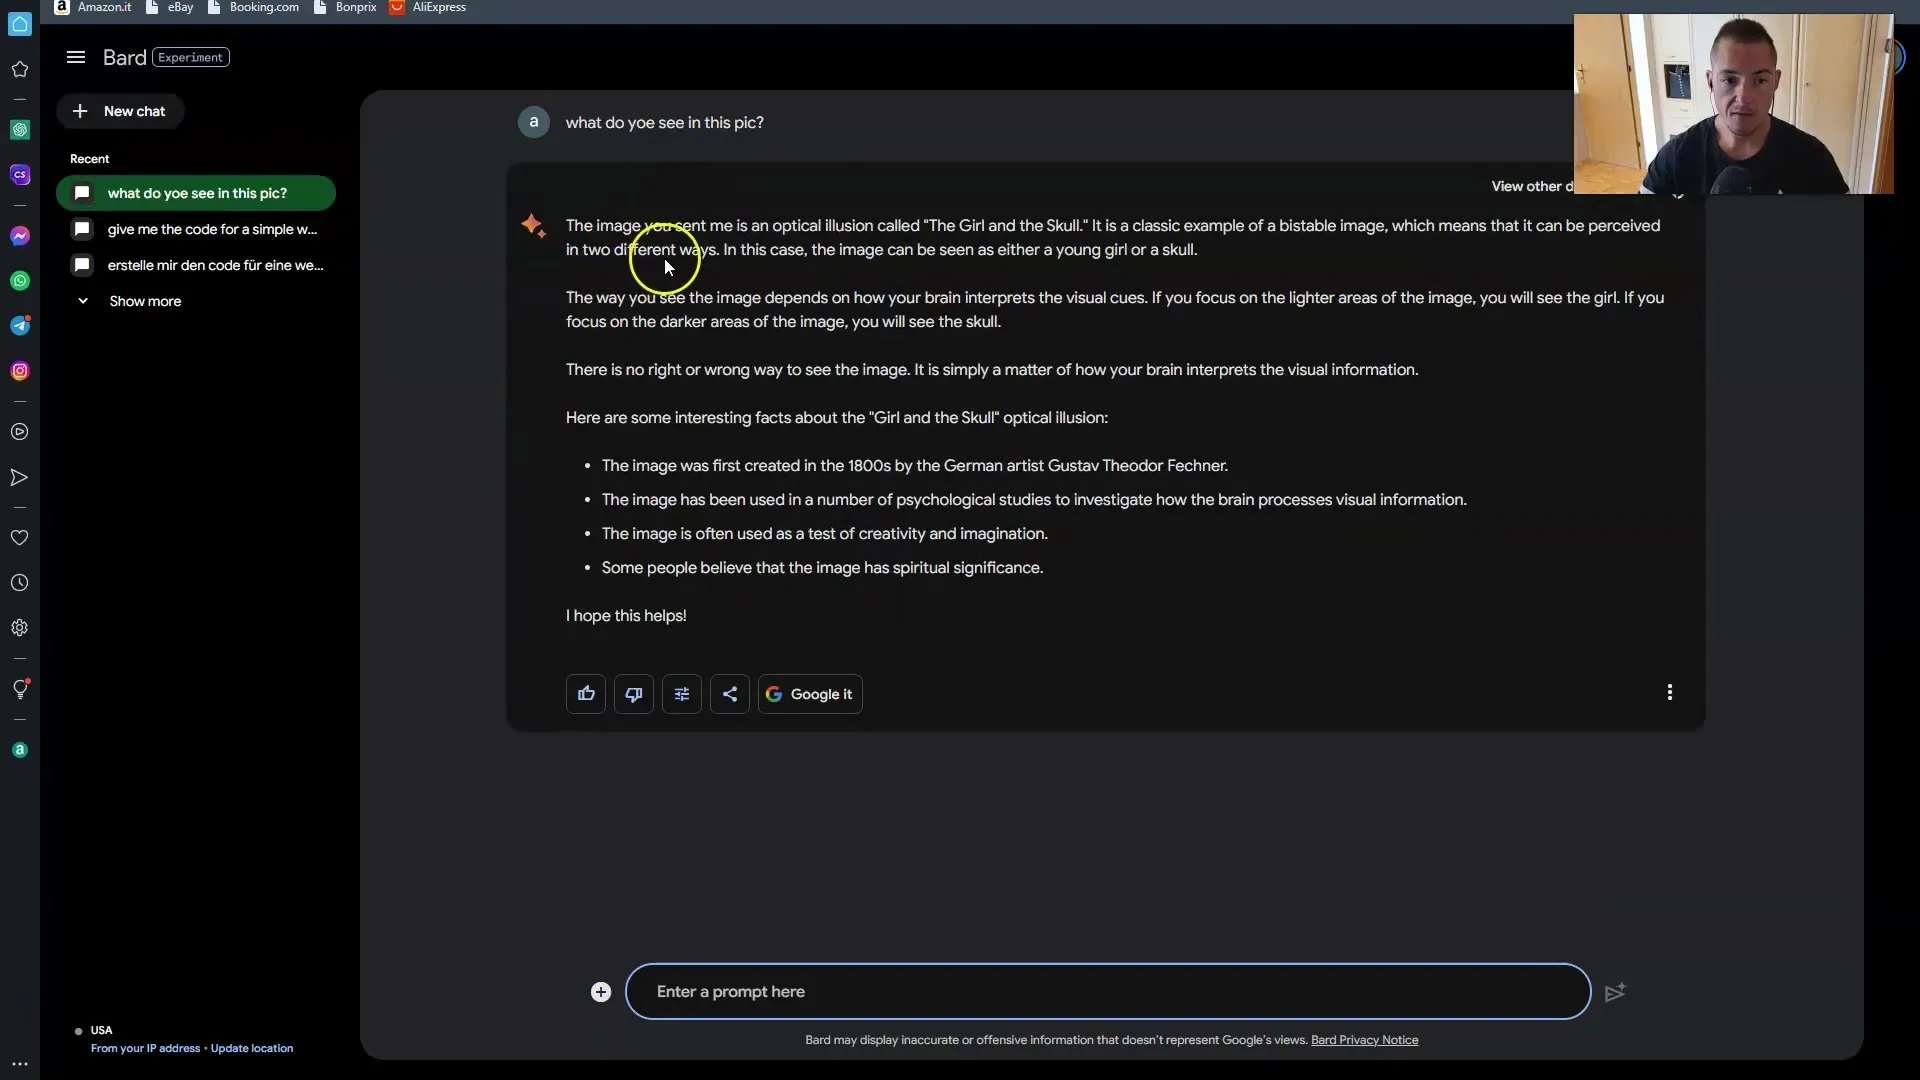Open the lightbulb tips icon in the sidebar
The width and height of the screenshot is (1920, 1080).
point(20,689)
